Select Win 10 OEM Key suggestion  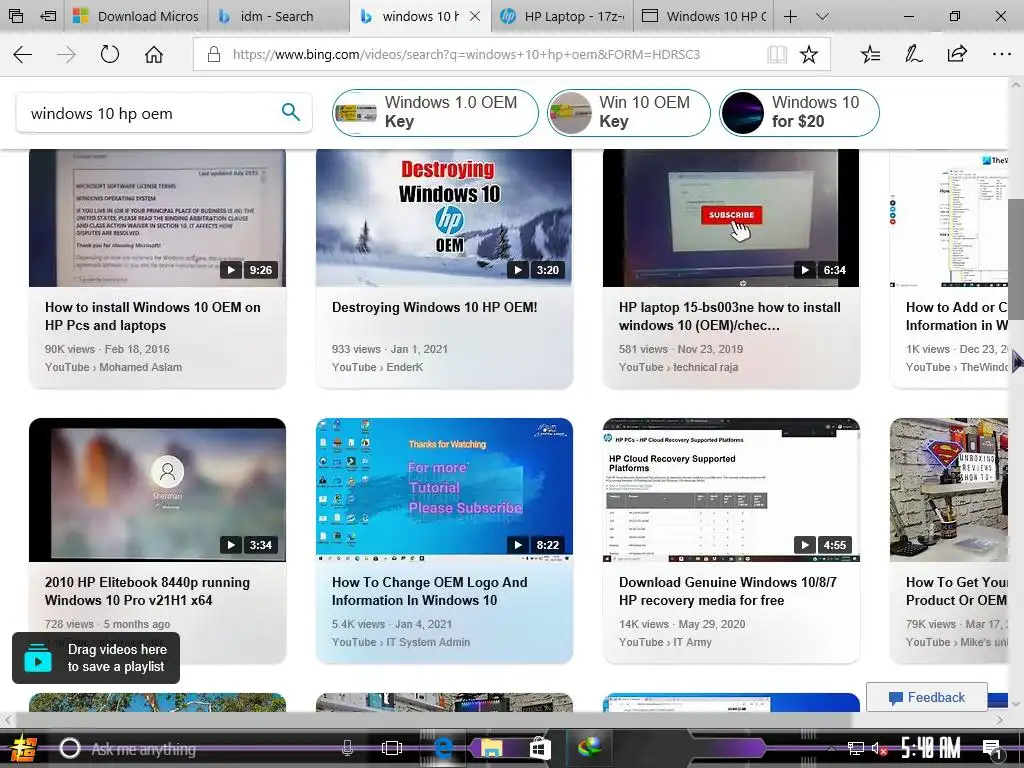click(x=628, y=112)
